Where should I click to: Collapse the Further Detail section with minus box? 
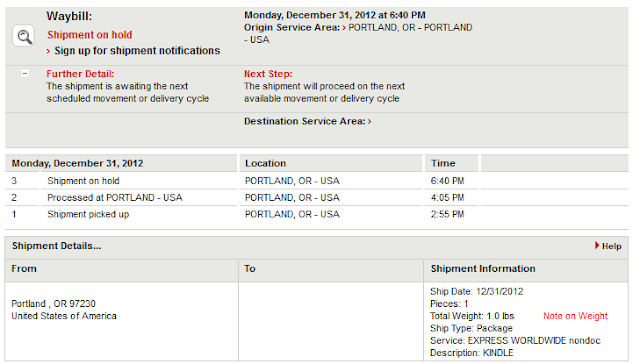[x=25, y=73]
